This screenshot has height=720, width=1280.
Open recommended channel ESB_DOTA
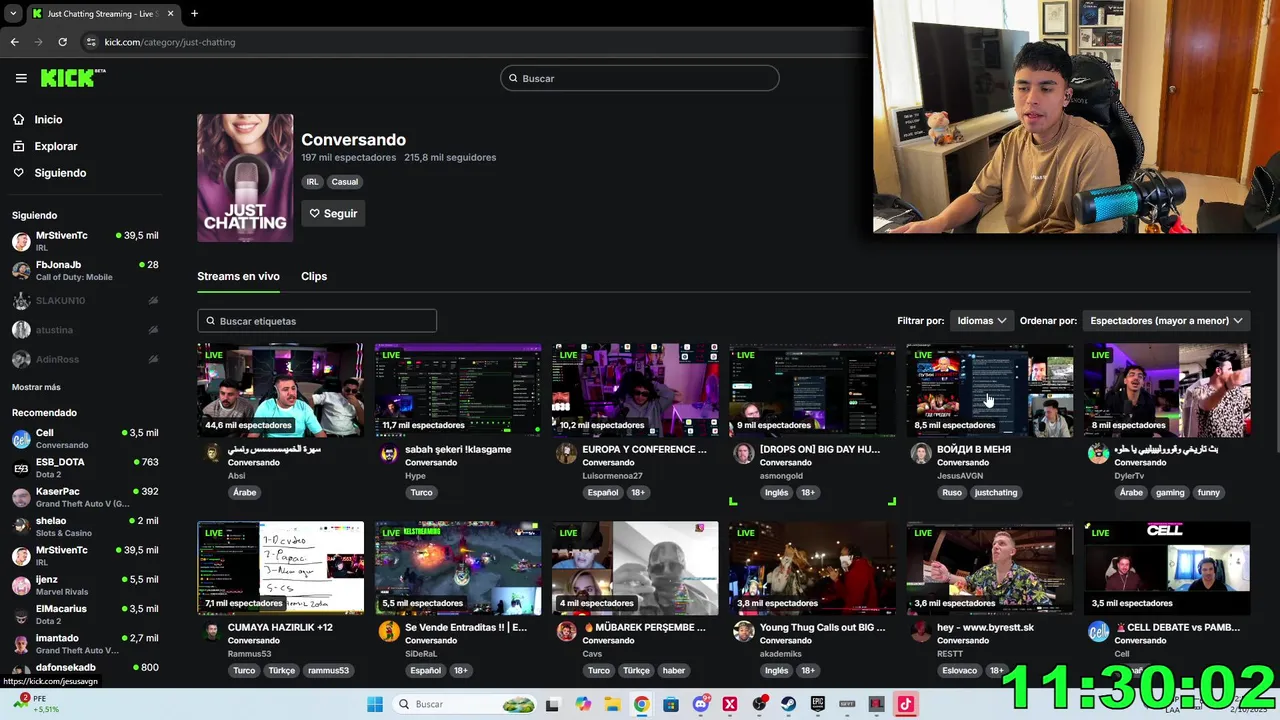coord(85,467)
